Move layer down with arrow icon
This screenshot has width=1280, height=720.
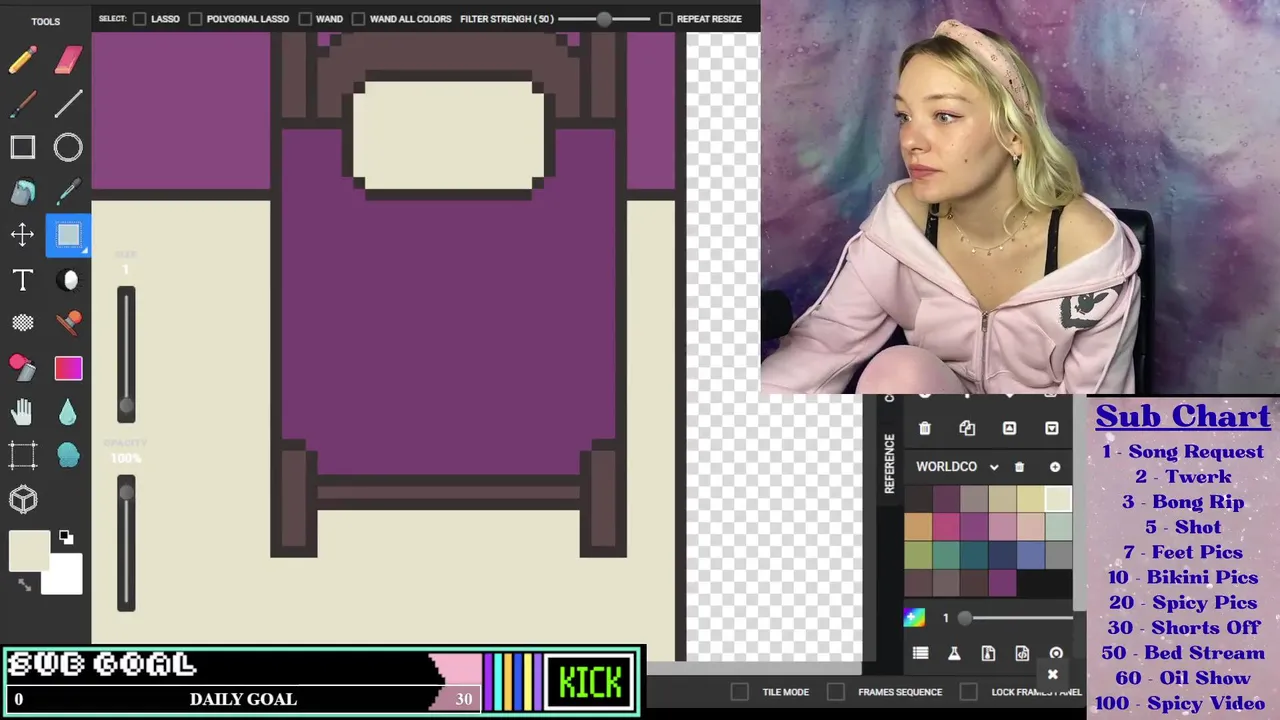[1052, 428]
